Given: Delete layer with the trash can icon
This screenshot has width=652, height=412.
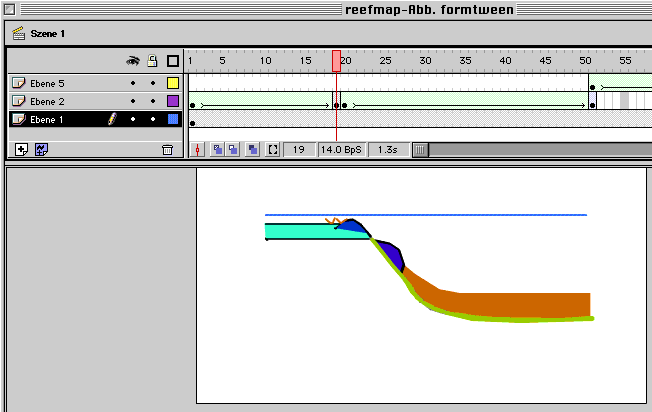Looking at the screenshot, I should point(167,150).
